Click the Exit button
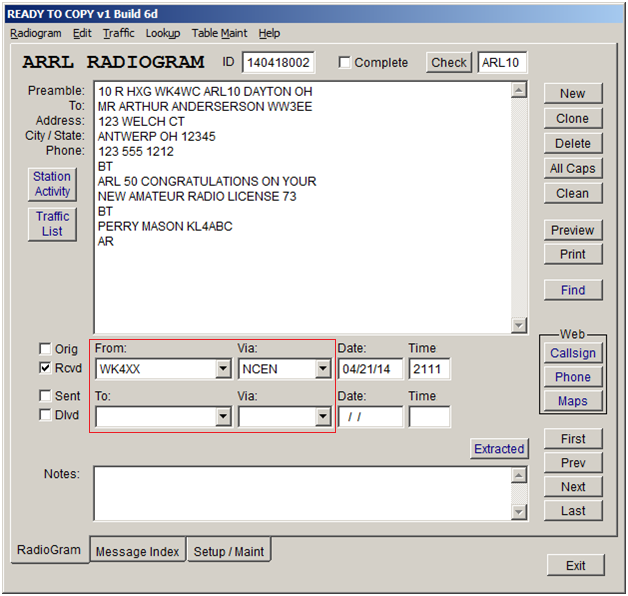 pyautogui.click(x=576, y=565)
